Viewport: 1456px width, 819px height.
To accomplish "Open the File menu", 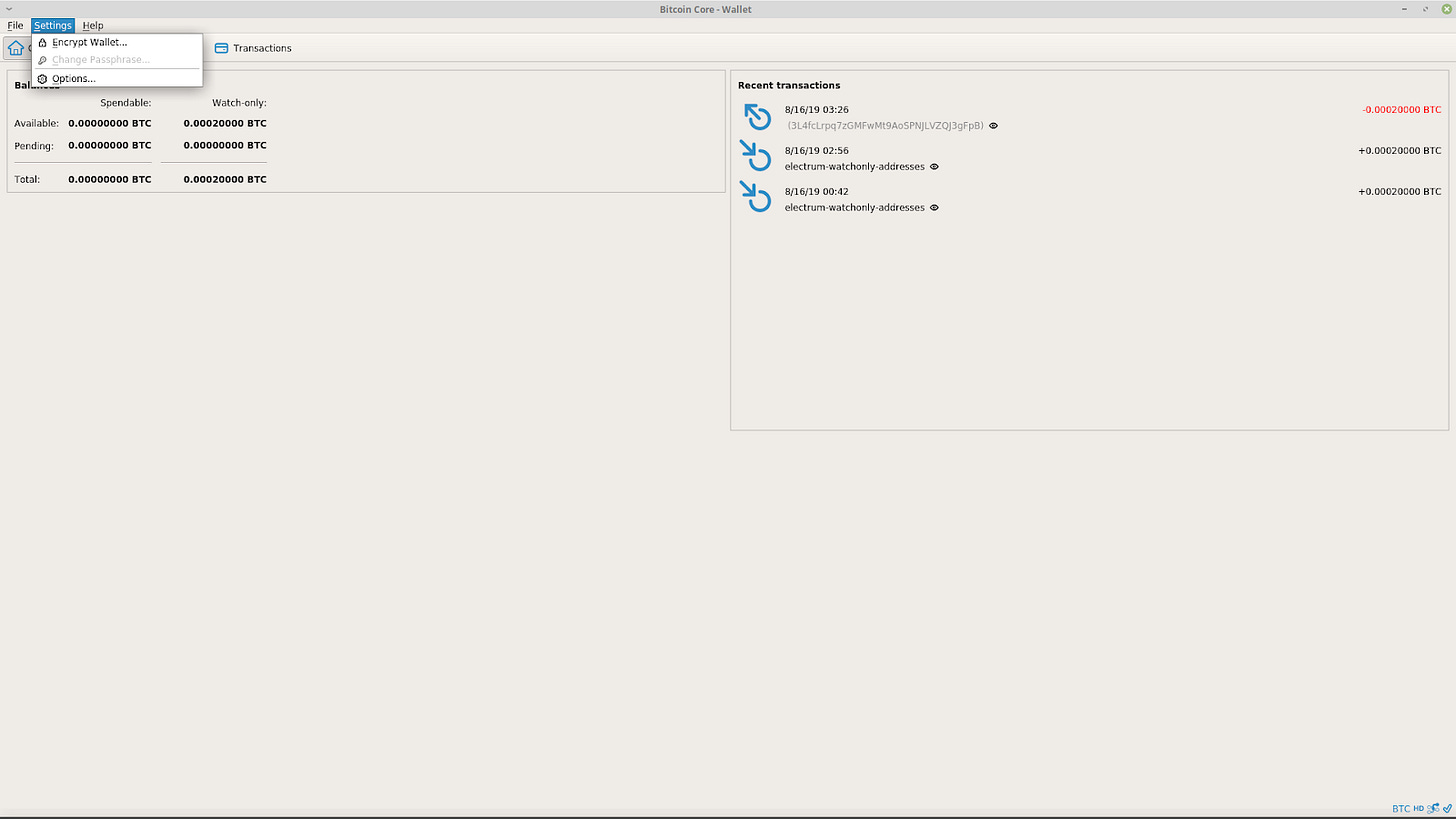I will pos(15,25).
